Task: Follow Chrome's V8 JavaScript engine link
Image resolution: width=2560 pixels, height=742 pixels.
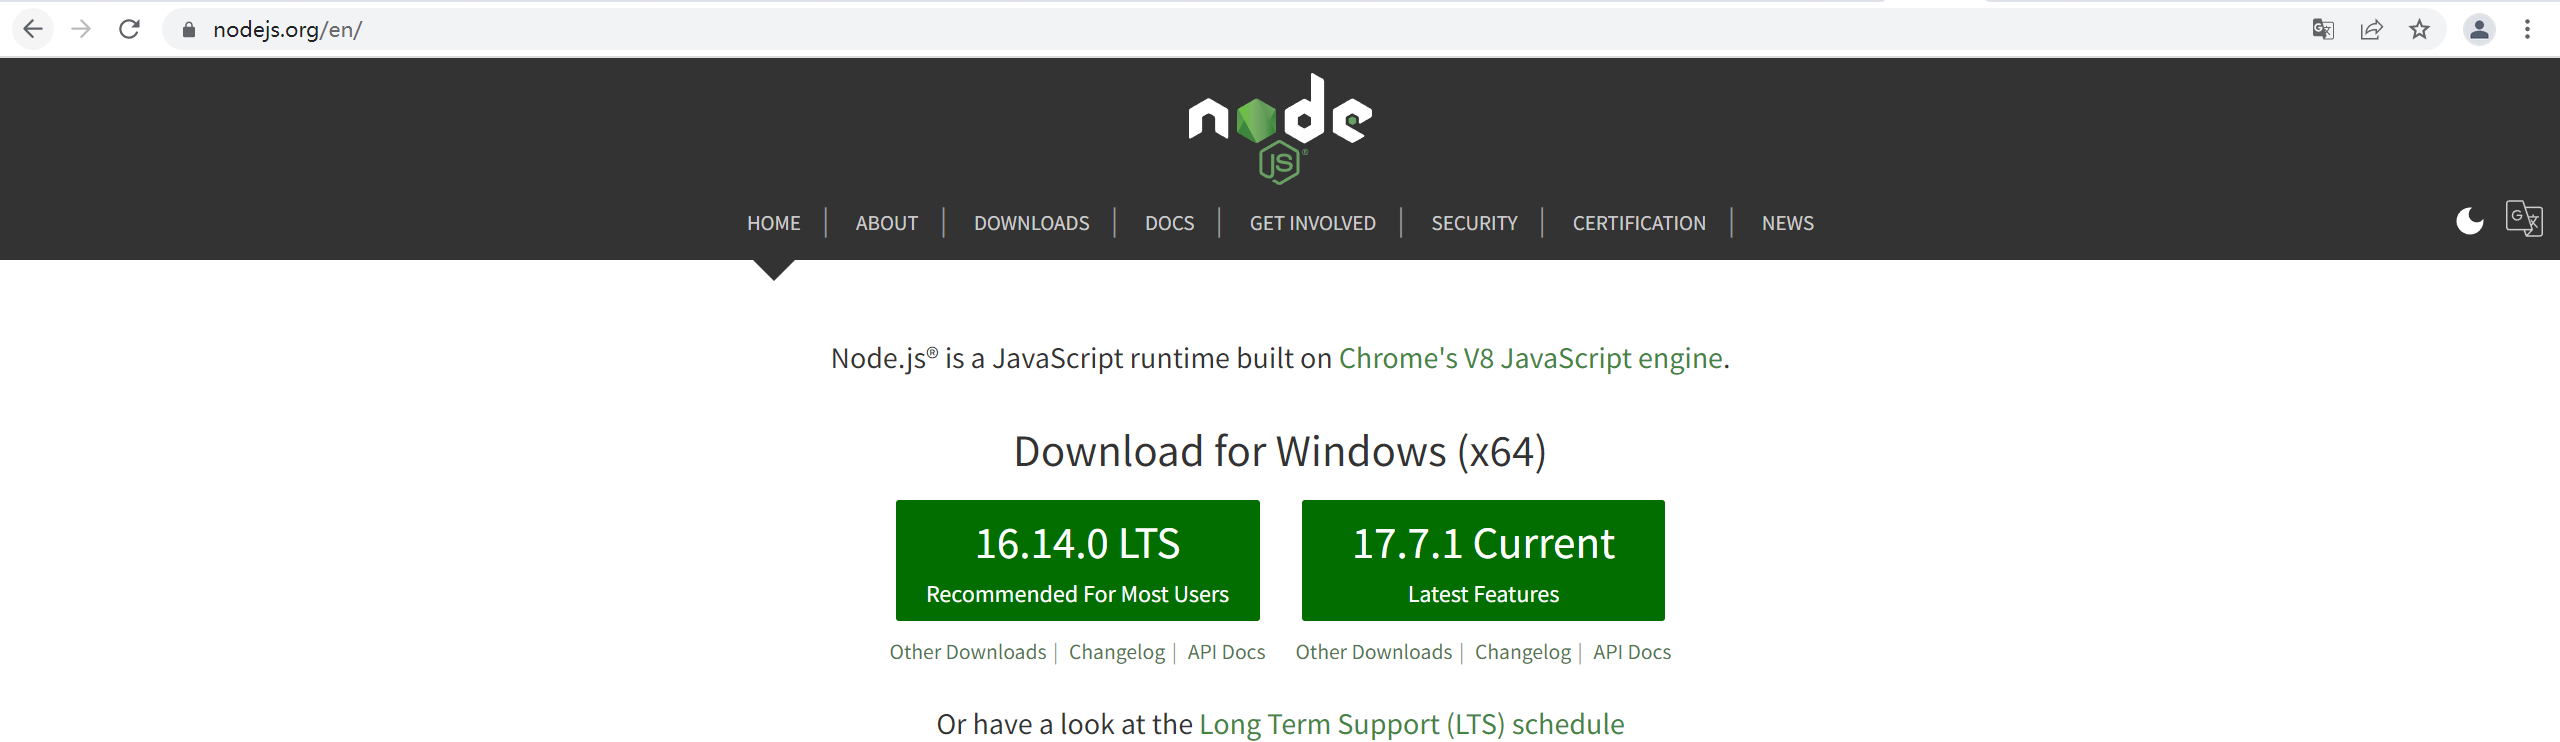Action: pos(1530,358)
